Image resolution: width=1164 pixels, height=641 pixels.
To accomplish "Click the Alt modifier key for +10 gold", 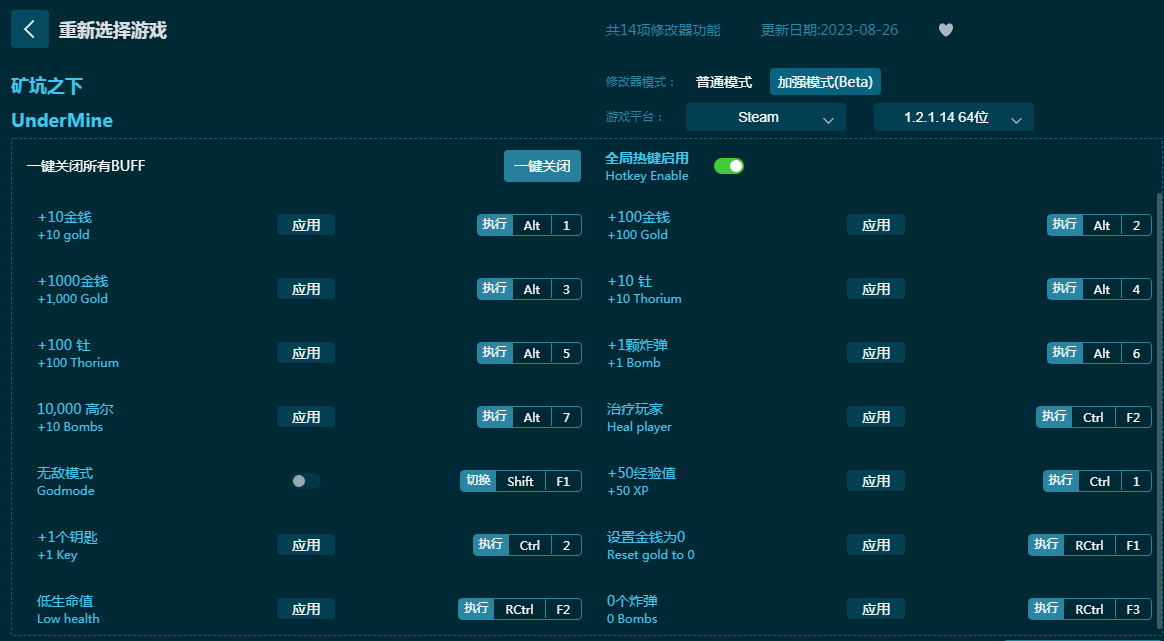I will (x=532, y=225).
